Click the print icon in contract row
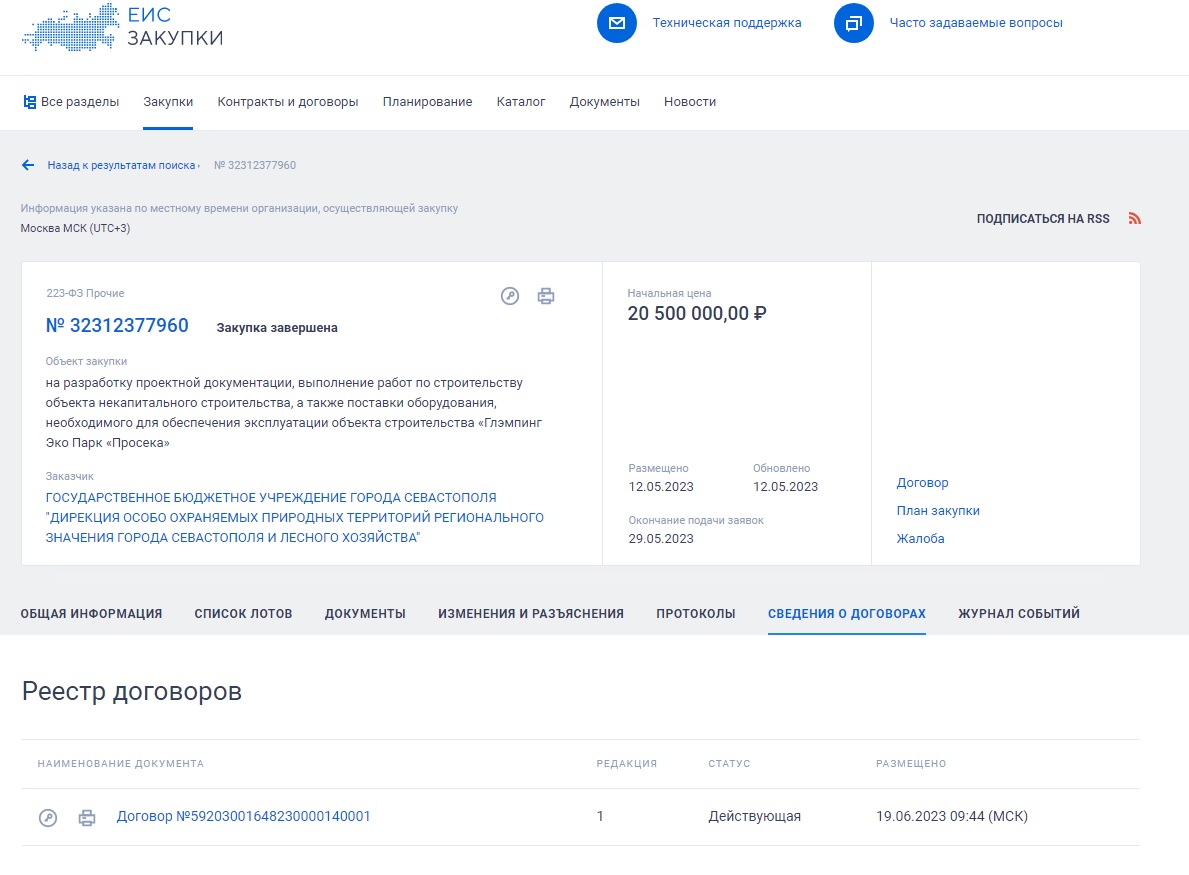1189x875 pixels. click(87, 817)
